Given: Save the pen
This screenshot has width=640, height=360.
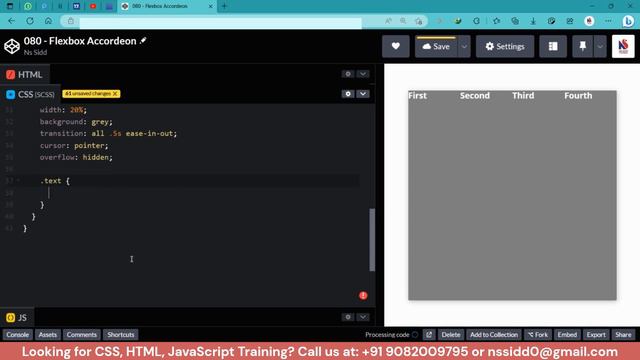Looking at the screenshot, I should (x=436, y=46).
